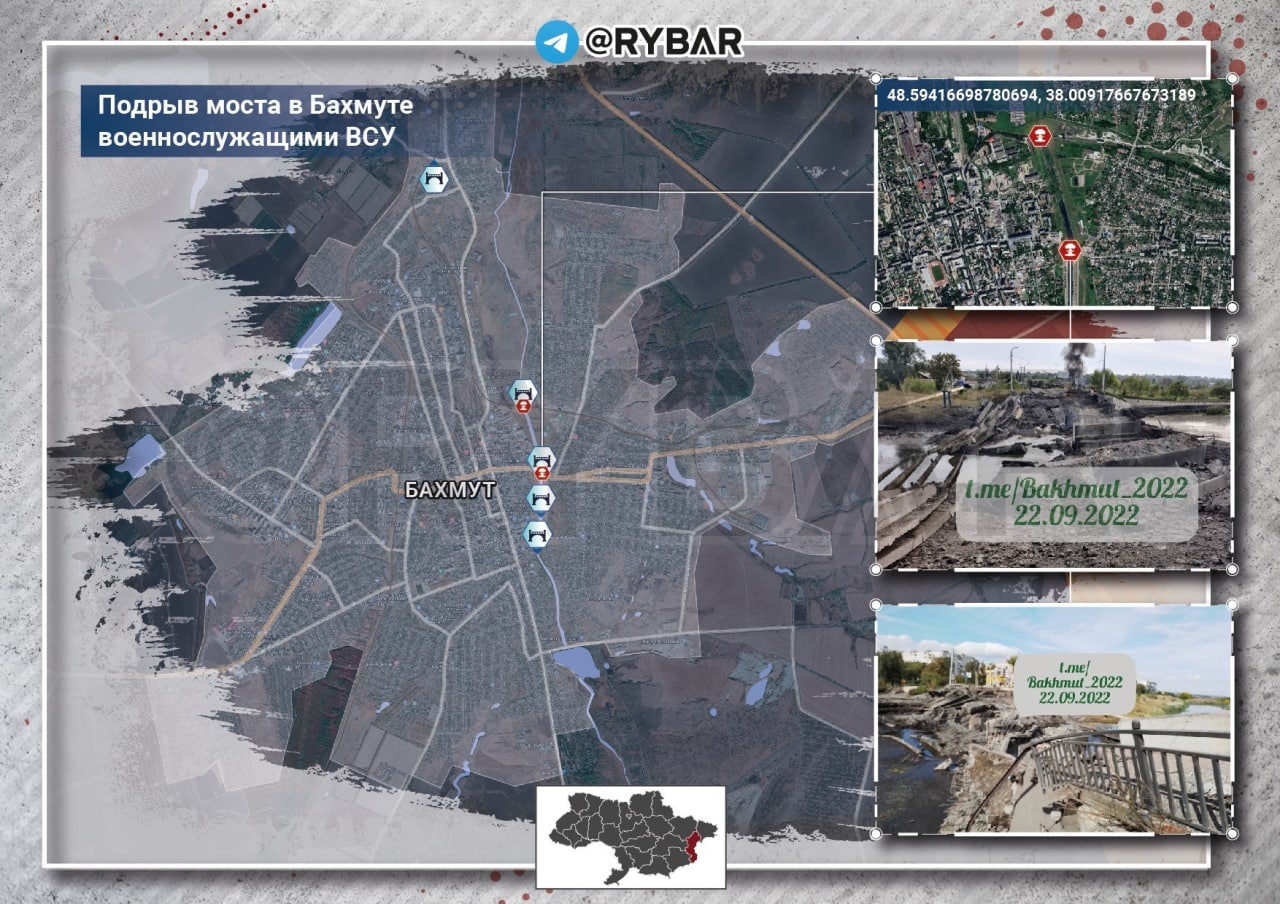1280x904 pixels.
Task: Click the bridge icon on the orange main road
Action: click(541, 458)
